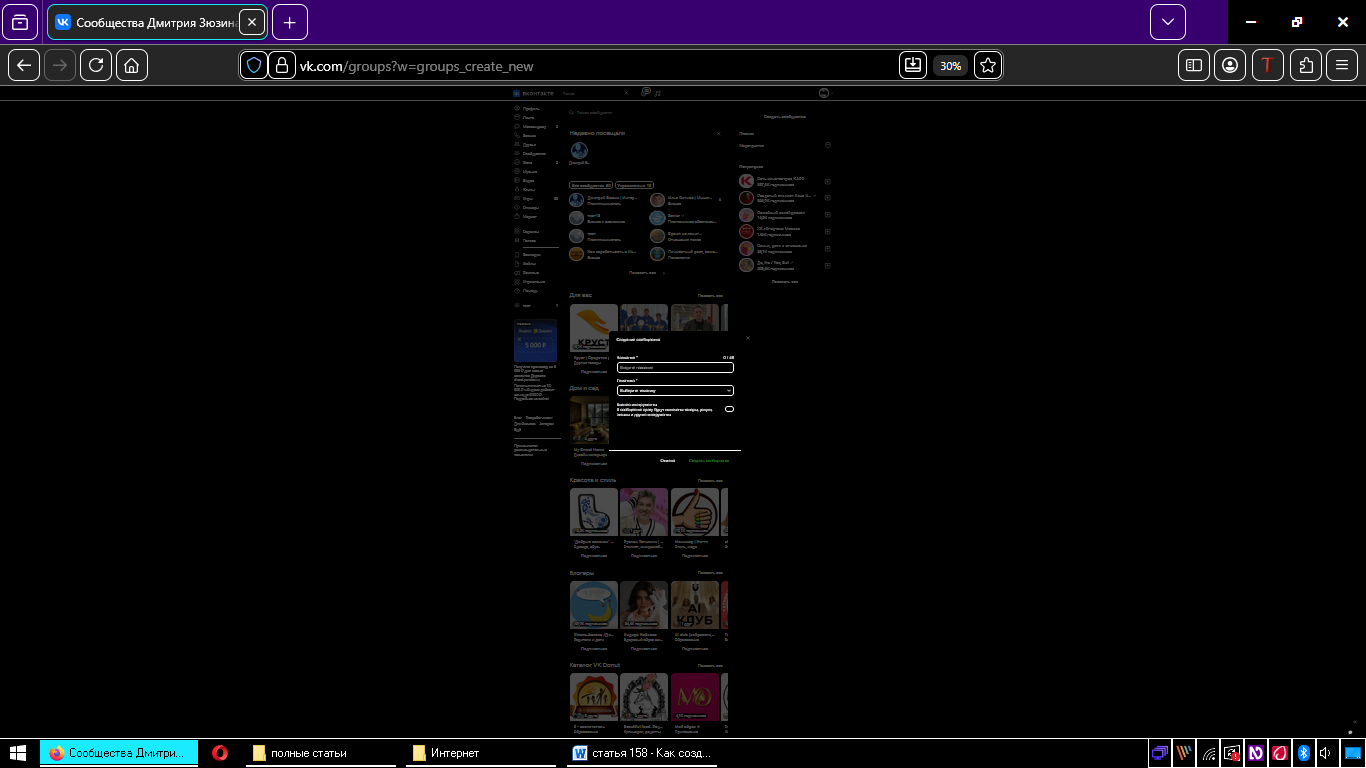Click the community name input field

675,368
